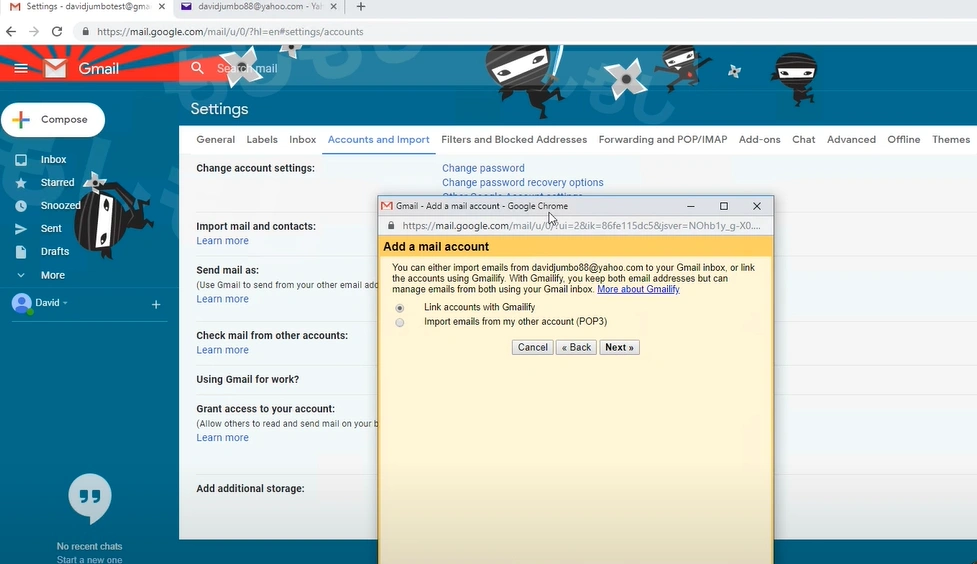Click the Gmail favicon in popup title bar
This screenshot has height=564, width=977.
pyautogui.click(x=387, y=206)
